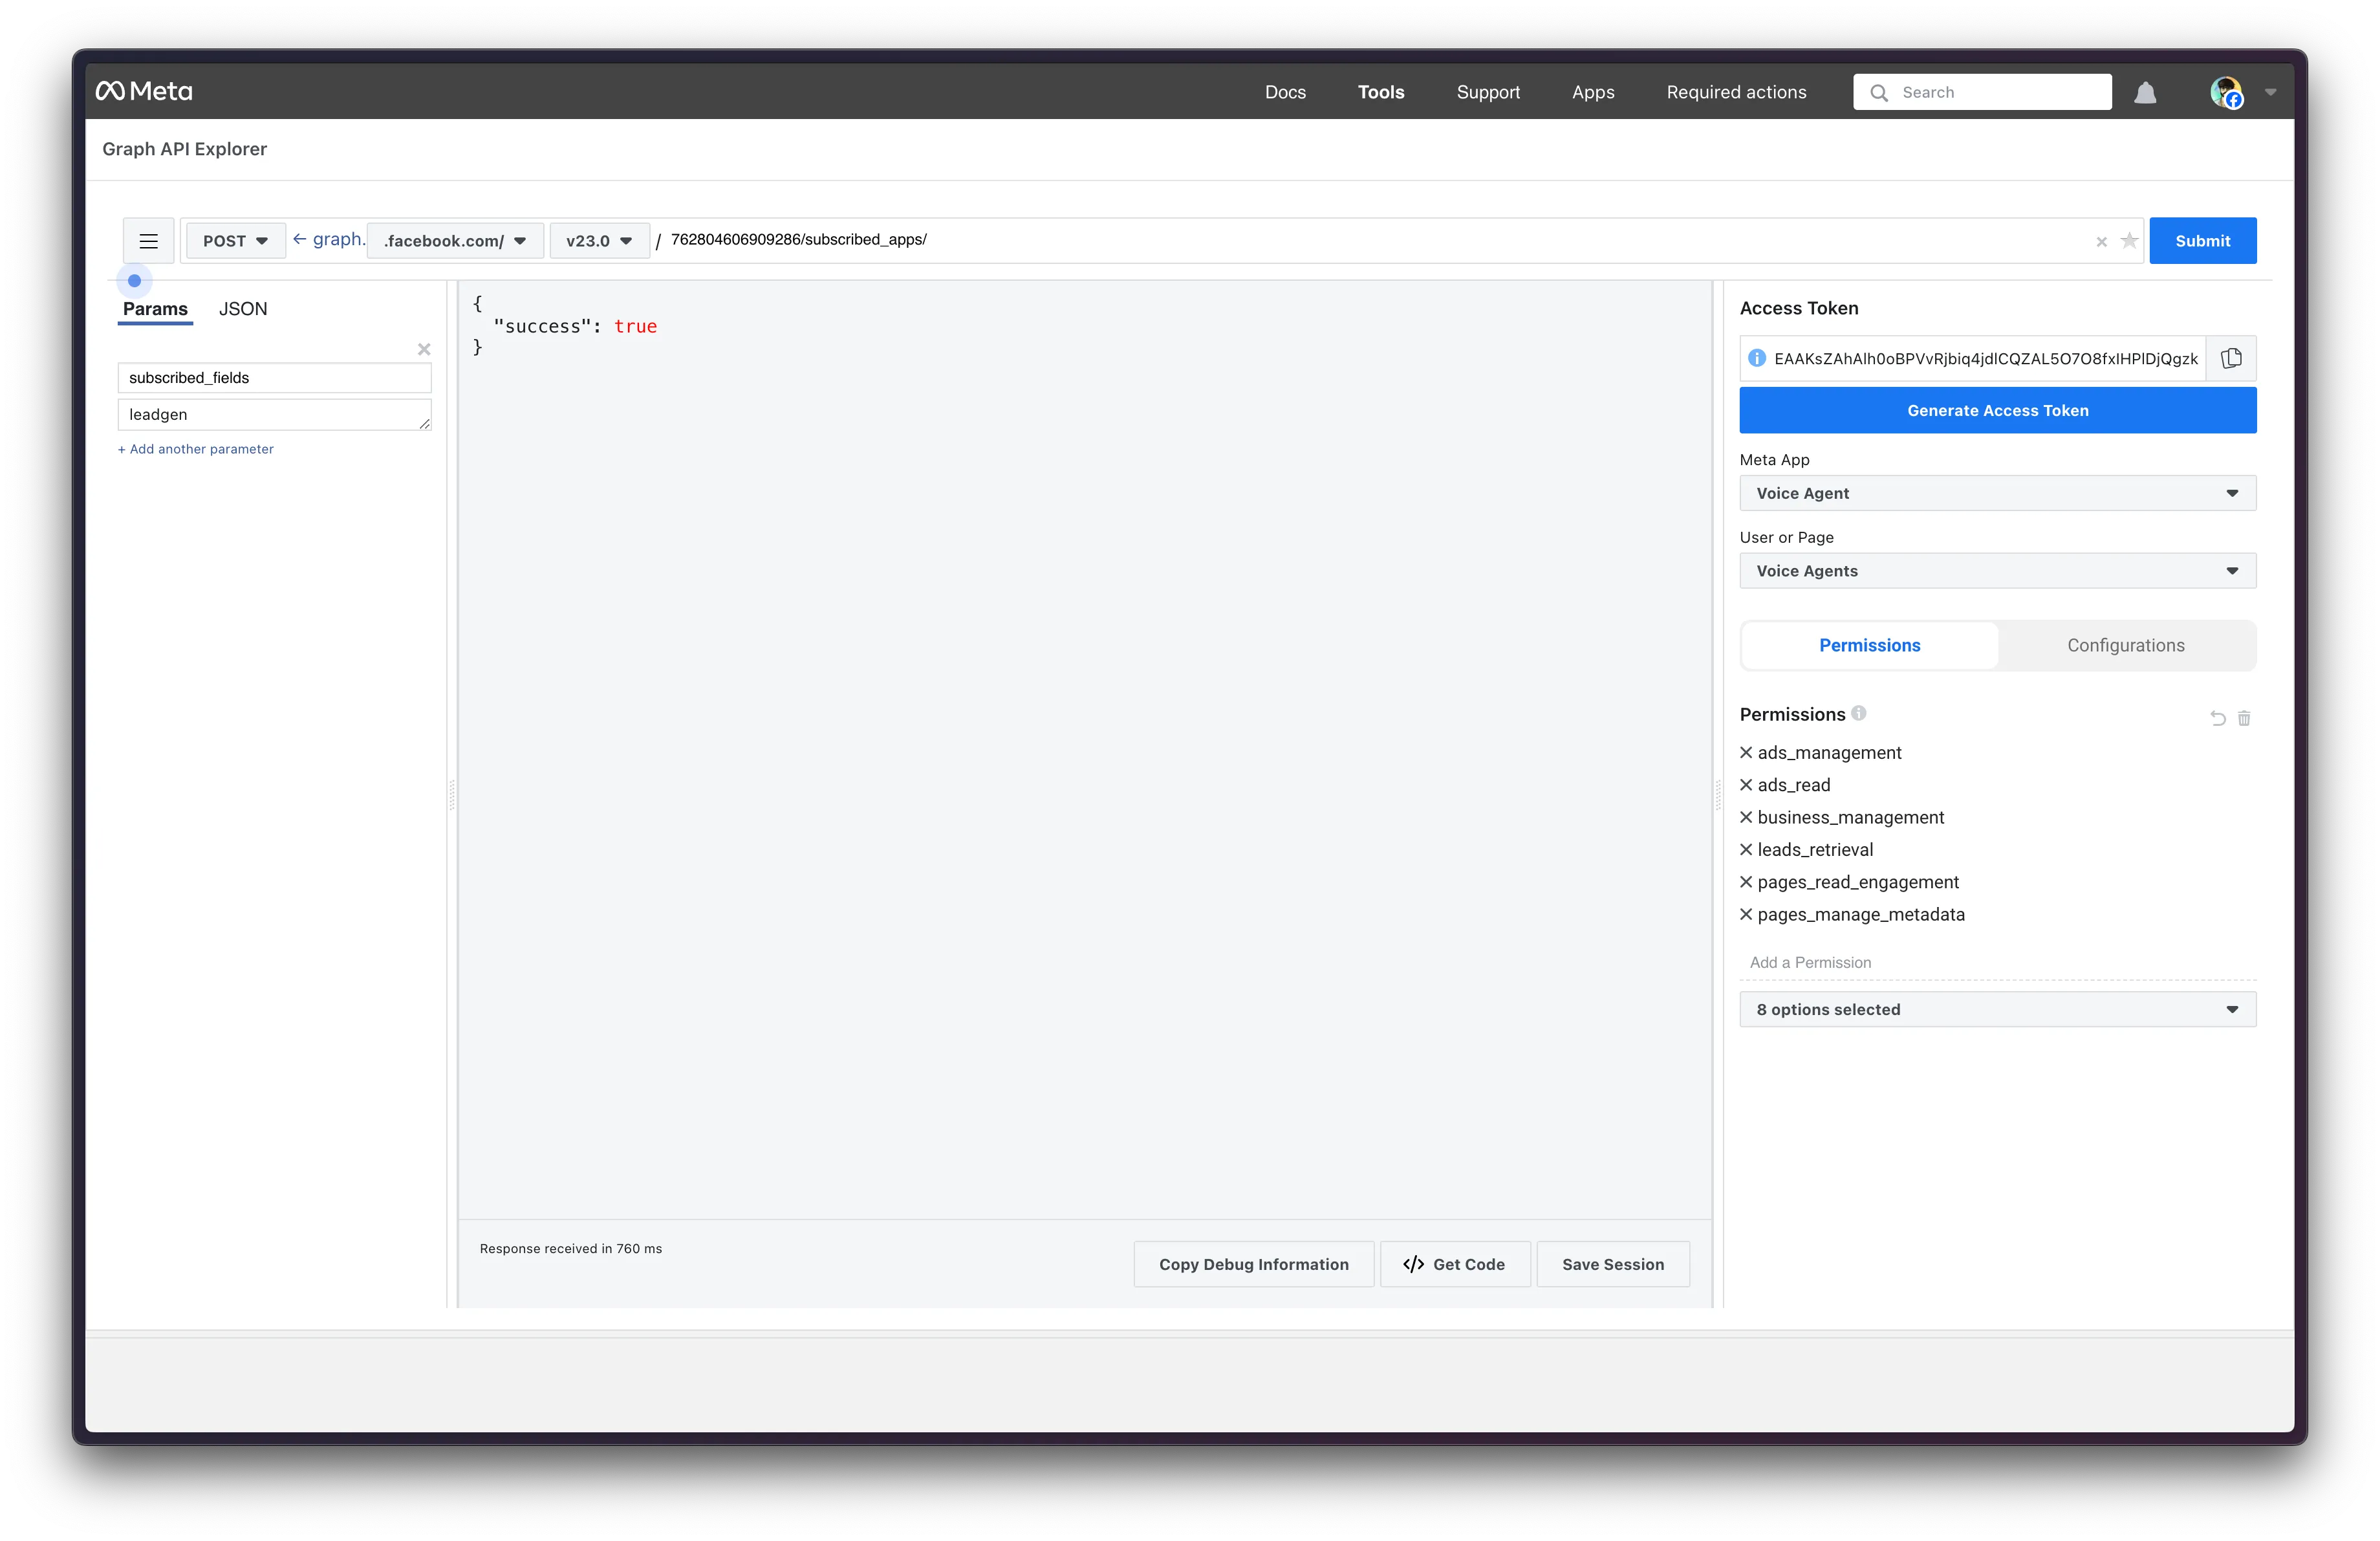Click the subscribed_fields parameter name field
The width and height of the screenshot is (2380, 1541).
pyautogui.click(x=274, y=377)
